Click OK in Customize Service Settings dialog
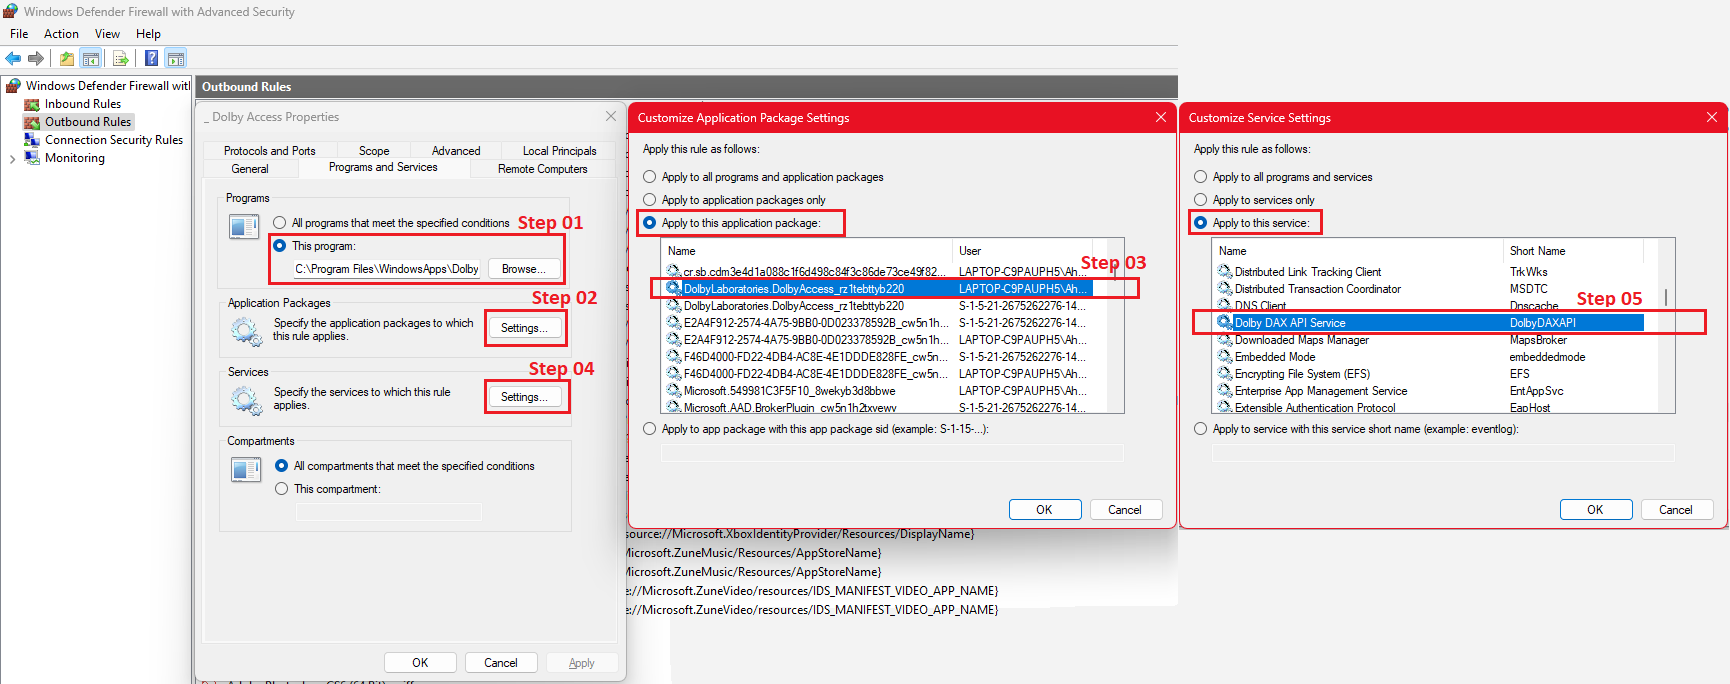 click(x=1596, y=510)
